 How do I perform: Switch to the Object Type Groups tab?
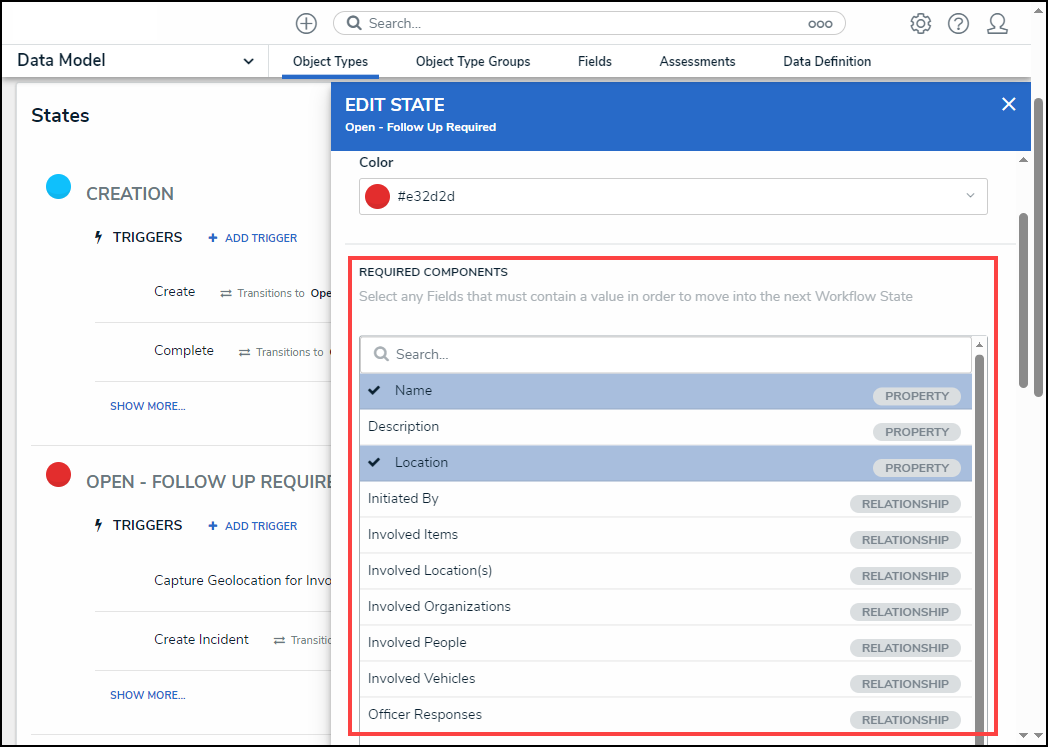point(473,62)
